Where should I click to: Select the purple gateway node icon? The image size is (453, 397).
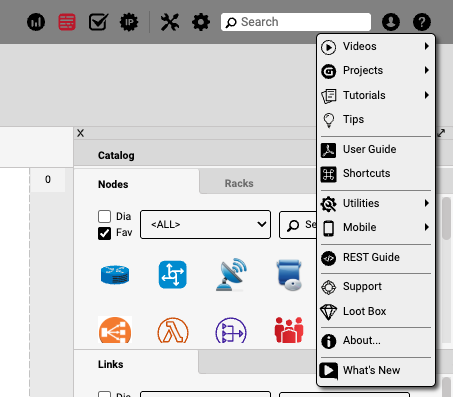(x=231, y=331)
